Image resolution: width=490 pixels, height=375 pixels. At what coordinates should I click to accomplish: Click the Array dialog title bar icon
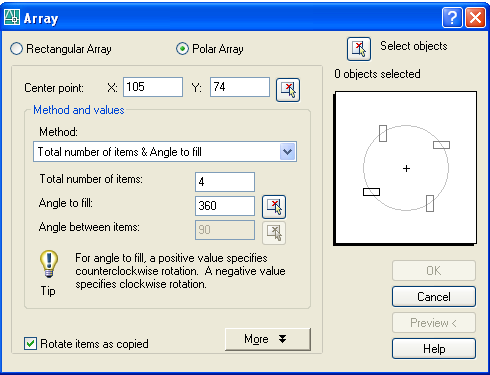coord(12,17)
